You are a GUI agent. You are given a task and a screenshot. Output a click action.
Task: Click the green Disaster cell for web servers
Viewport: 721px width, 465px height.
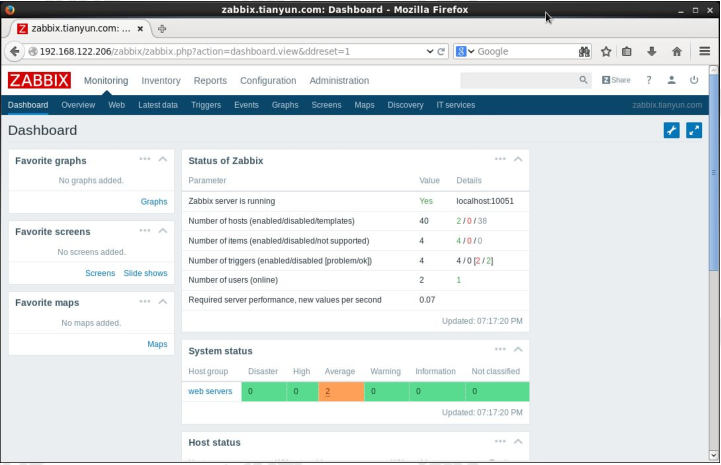[264, 391]
